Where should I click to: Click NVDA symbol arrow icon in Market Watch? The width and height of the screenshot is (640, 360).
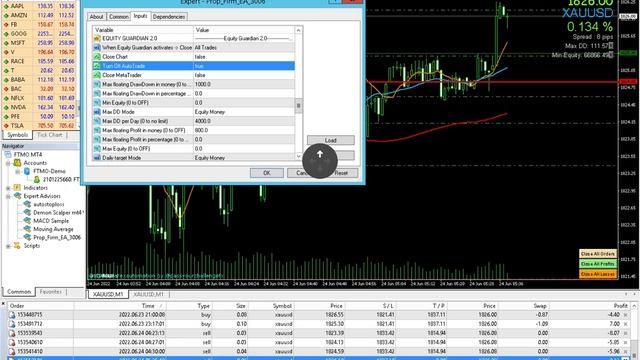click(x=6, y=107)
